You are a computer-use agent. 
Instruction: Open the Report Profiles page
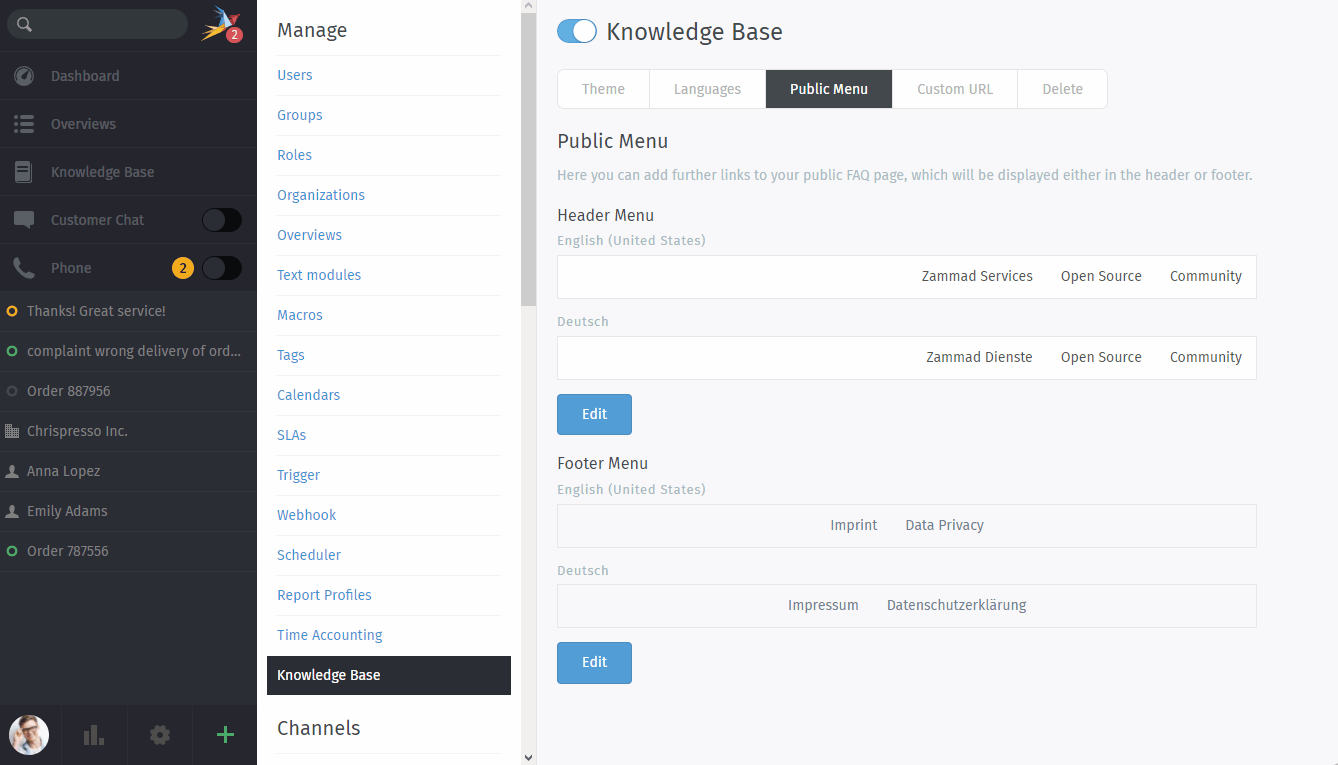[325, 595]
